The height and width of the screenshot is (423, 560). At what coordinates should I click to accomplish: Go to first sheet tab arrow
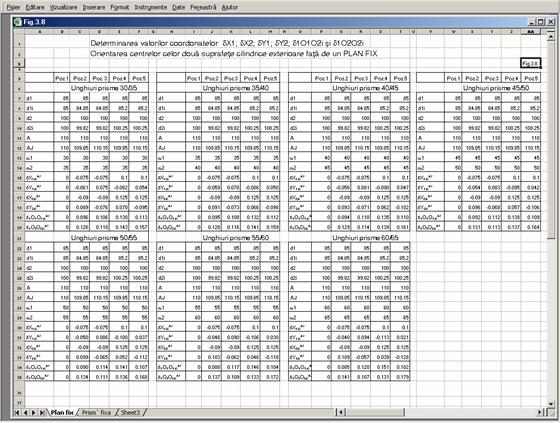(17, 412)
